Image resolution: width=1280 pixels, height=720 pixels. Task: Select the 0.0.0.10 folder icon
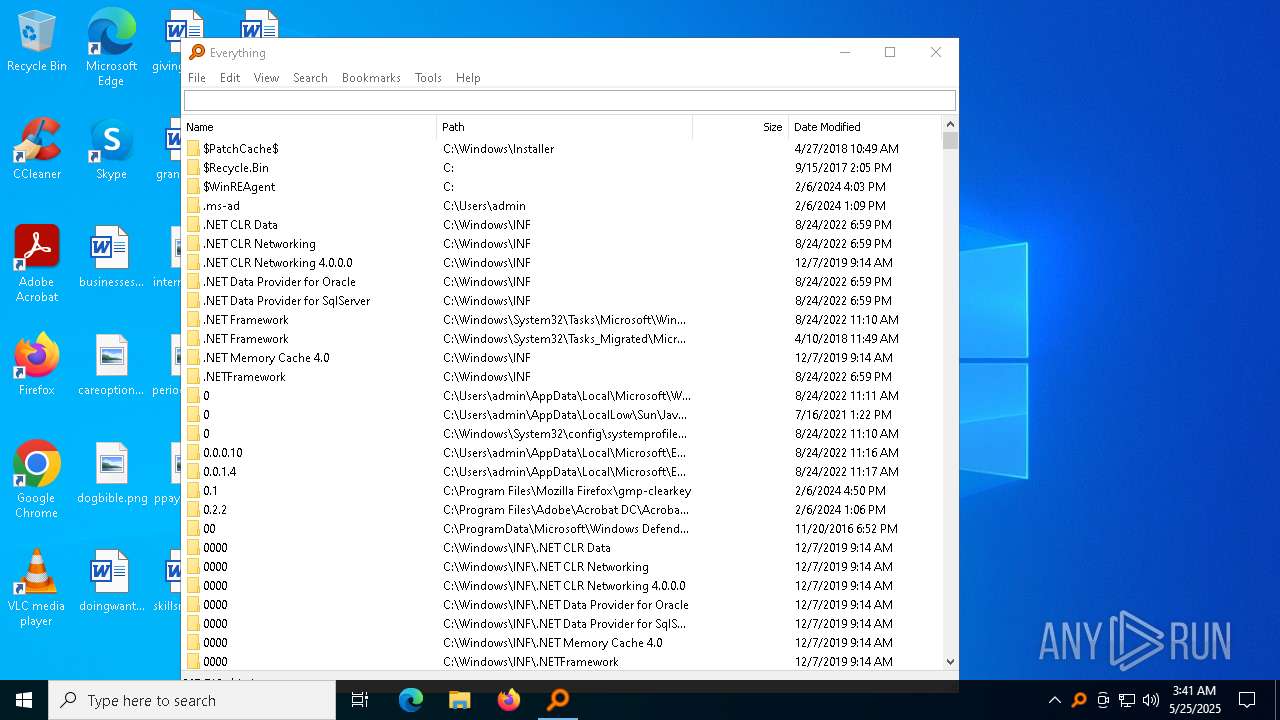pyautogui.click(x=193, y=453)
